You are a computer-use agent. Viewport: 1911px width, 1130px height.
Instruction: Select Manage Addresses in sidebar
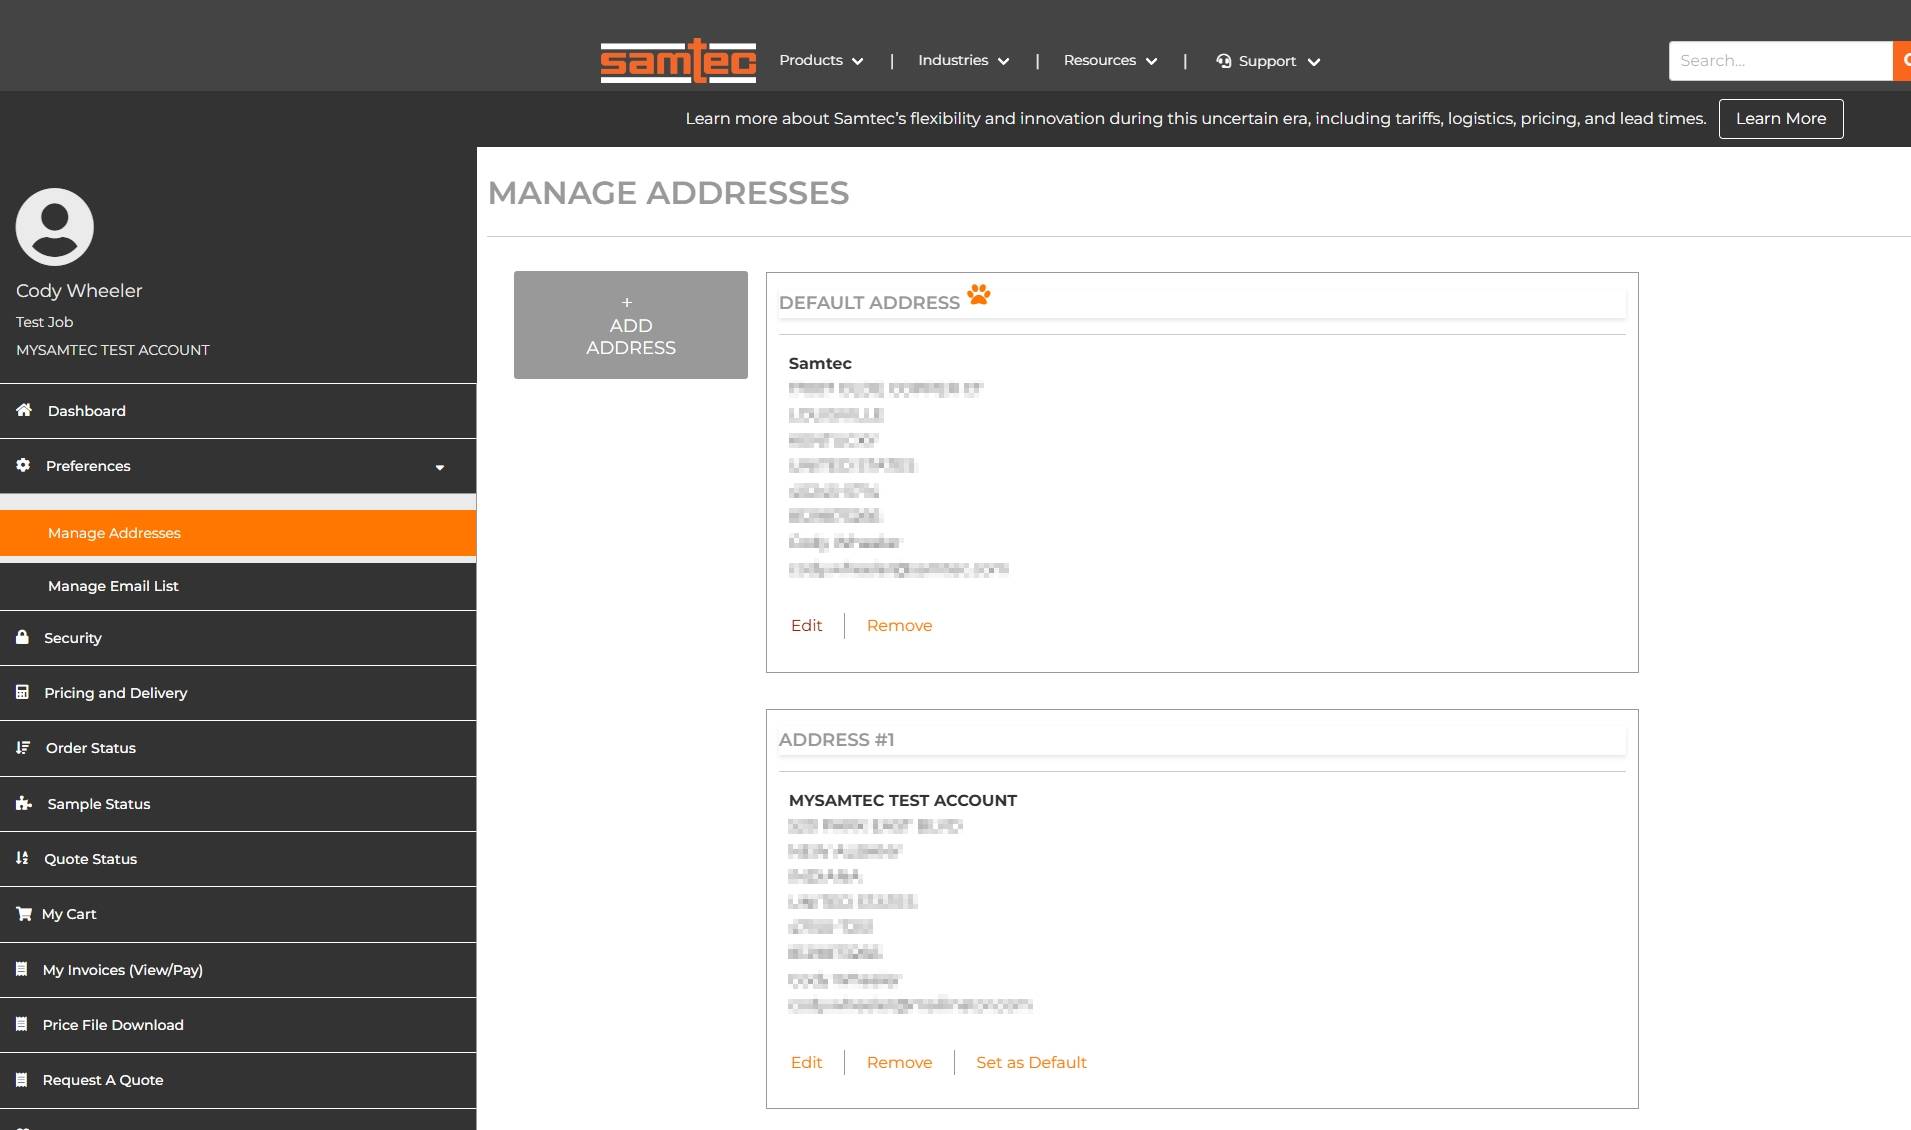pos(238,533)
